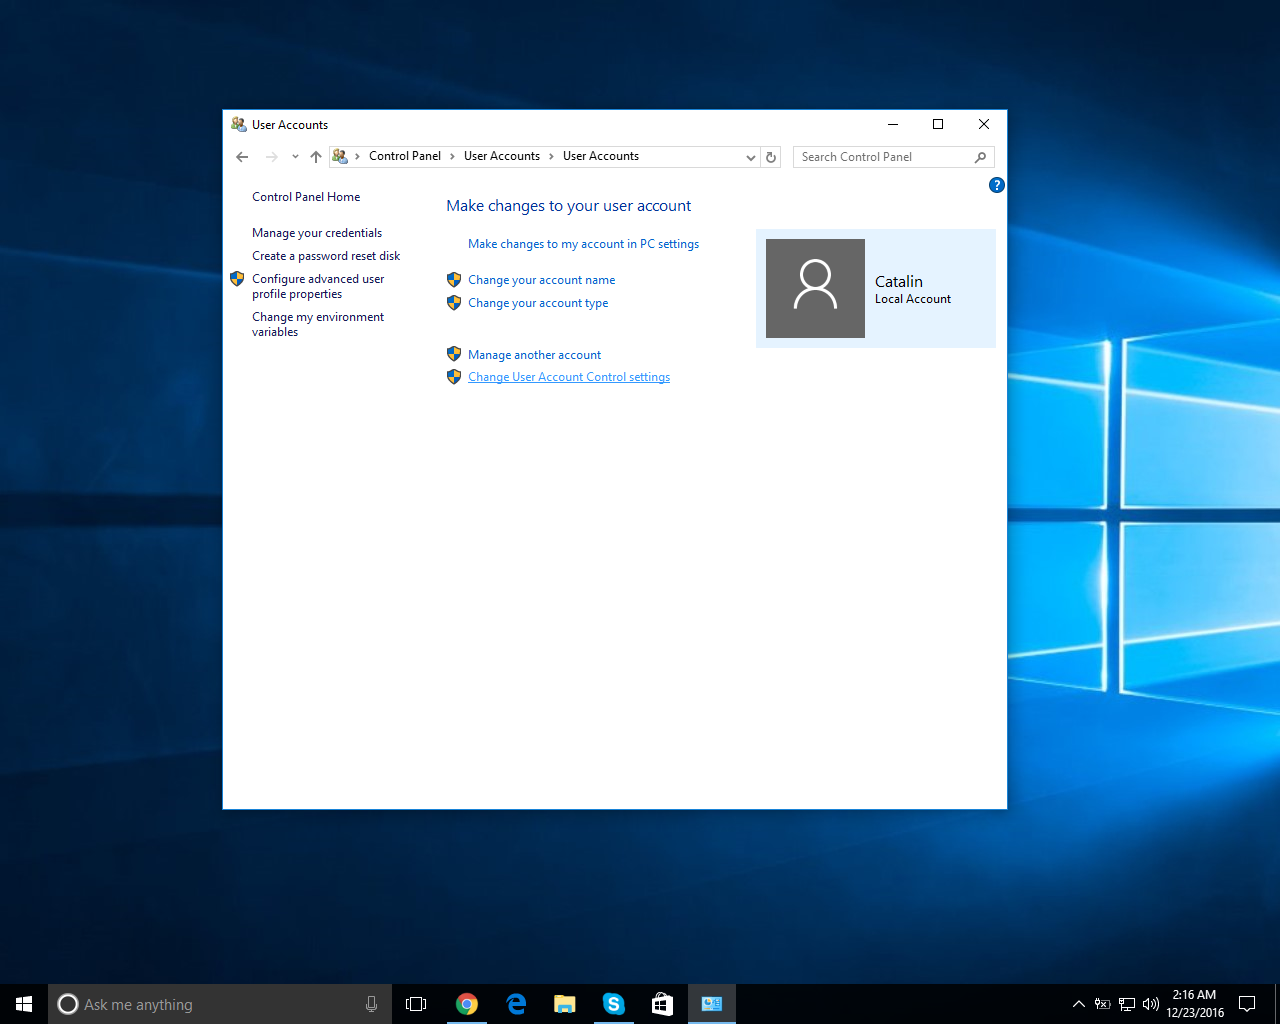Click shield icon beside Change your account type
Image resolution: width=1280 pixels, height=1024 pixels.
(x=454, y=303)
